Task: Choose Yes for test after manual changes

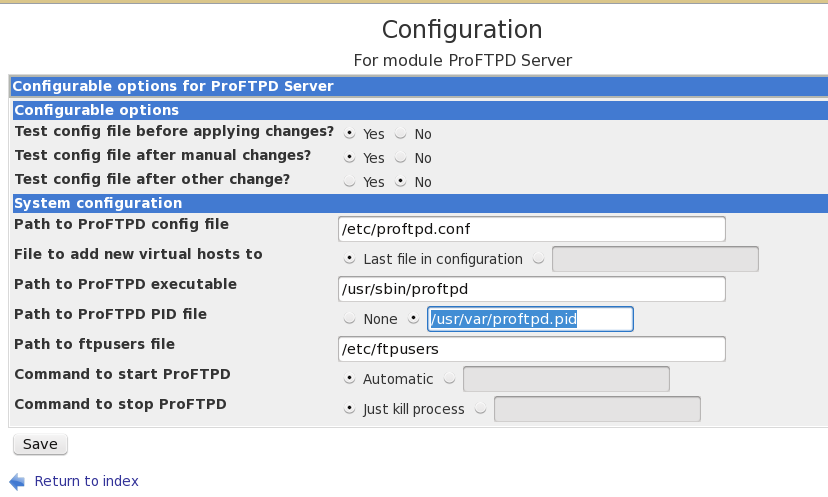Action: (x=349, y=157)
